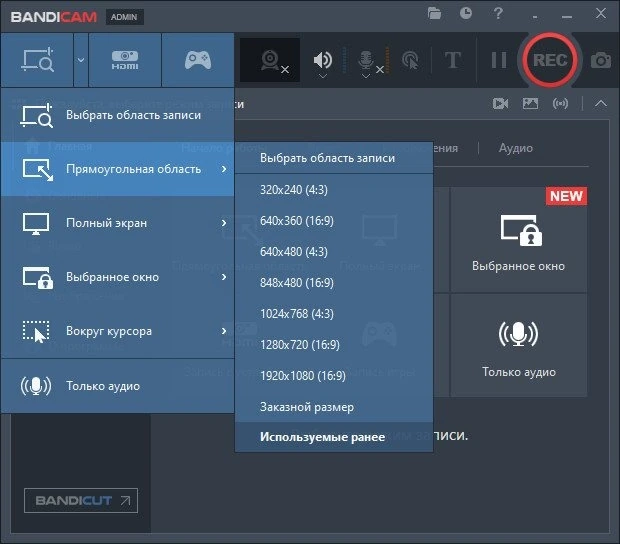This screenshot has width=620, height=544.
Task: Switch to HDMI device recording mode
Action: point(125,60)
